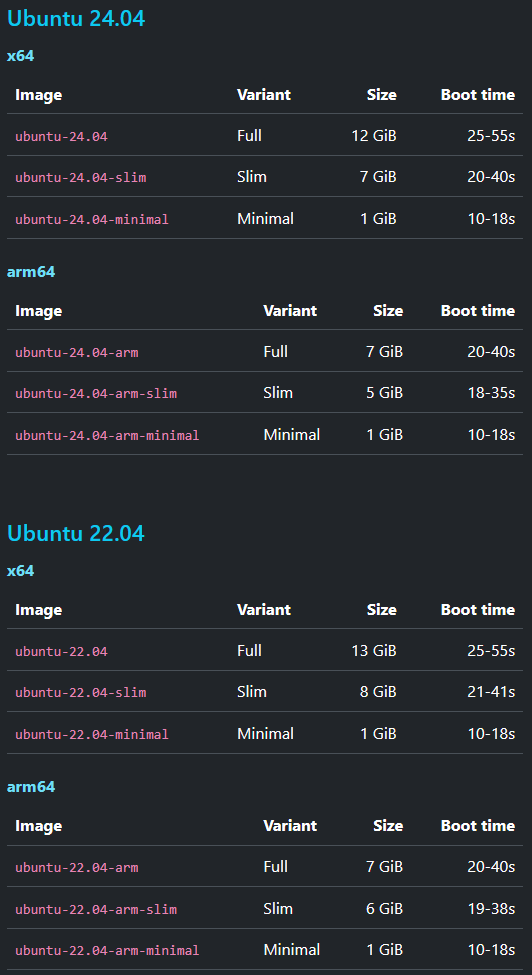
Task: Click 25-55s in the 12 GiB row
Action: tap(491, 136)
